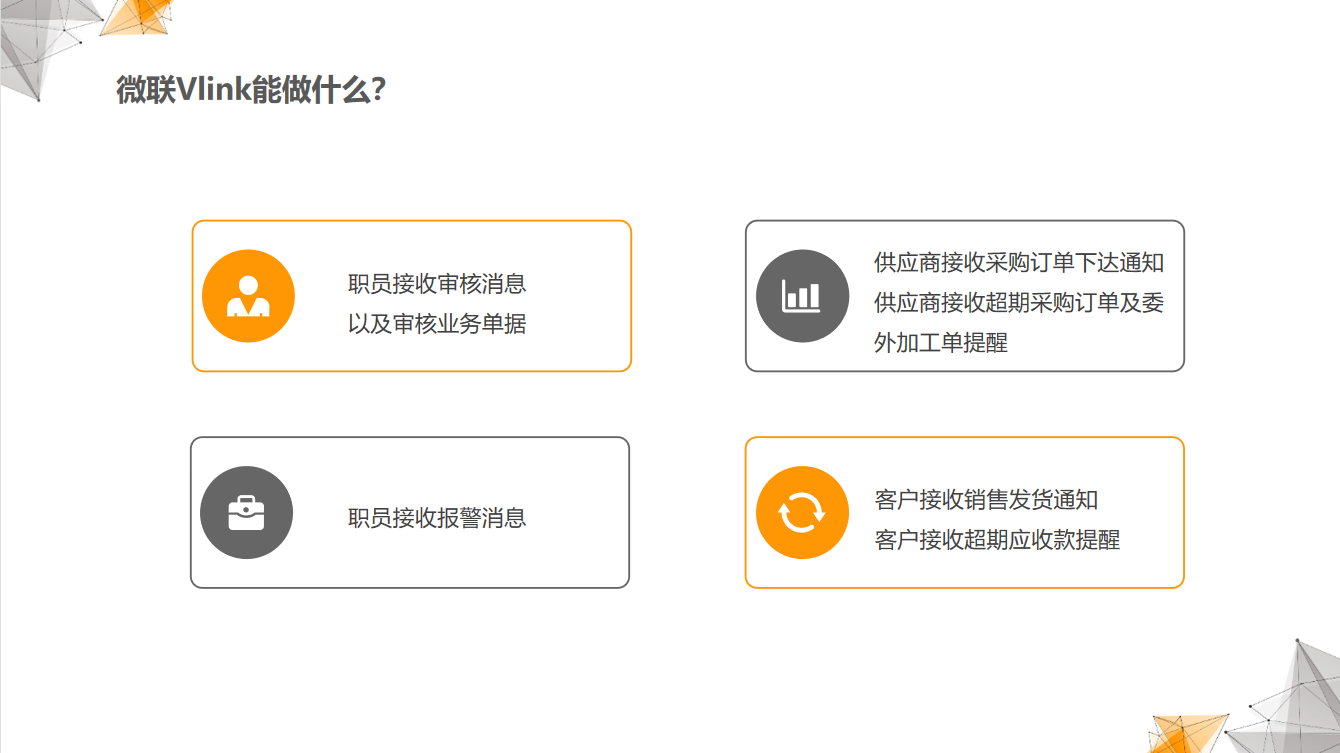The image size is (1340, 753).
Task: Select the orange-bordered employee review card
Action: pyautogui.click(x=411, y=296)
